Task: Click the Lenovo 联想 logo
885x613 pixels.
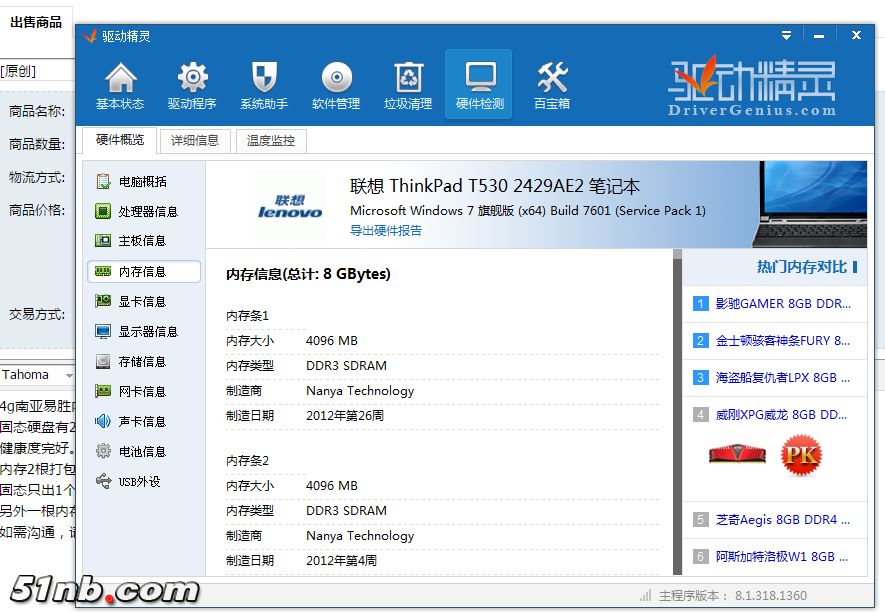Action: coord(290,207)
